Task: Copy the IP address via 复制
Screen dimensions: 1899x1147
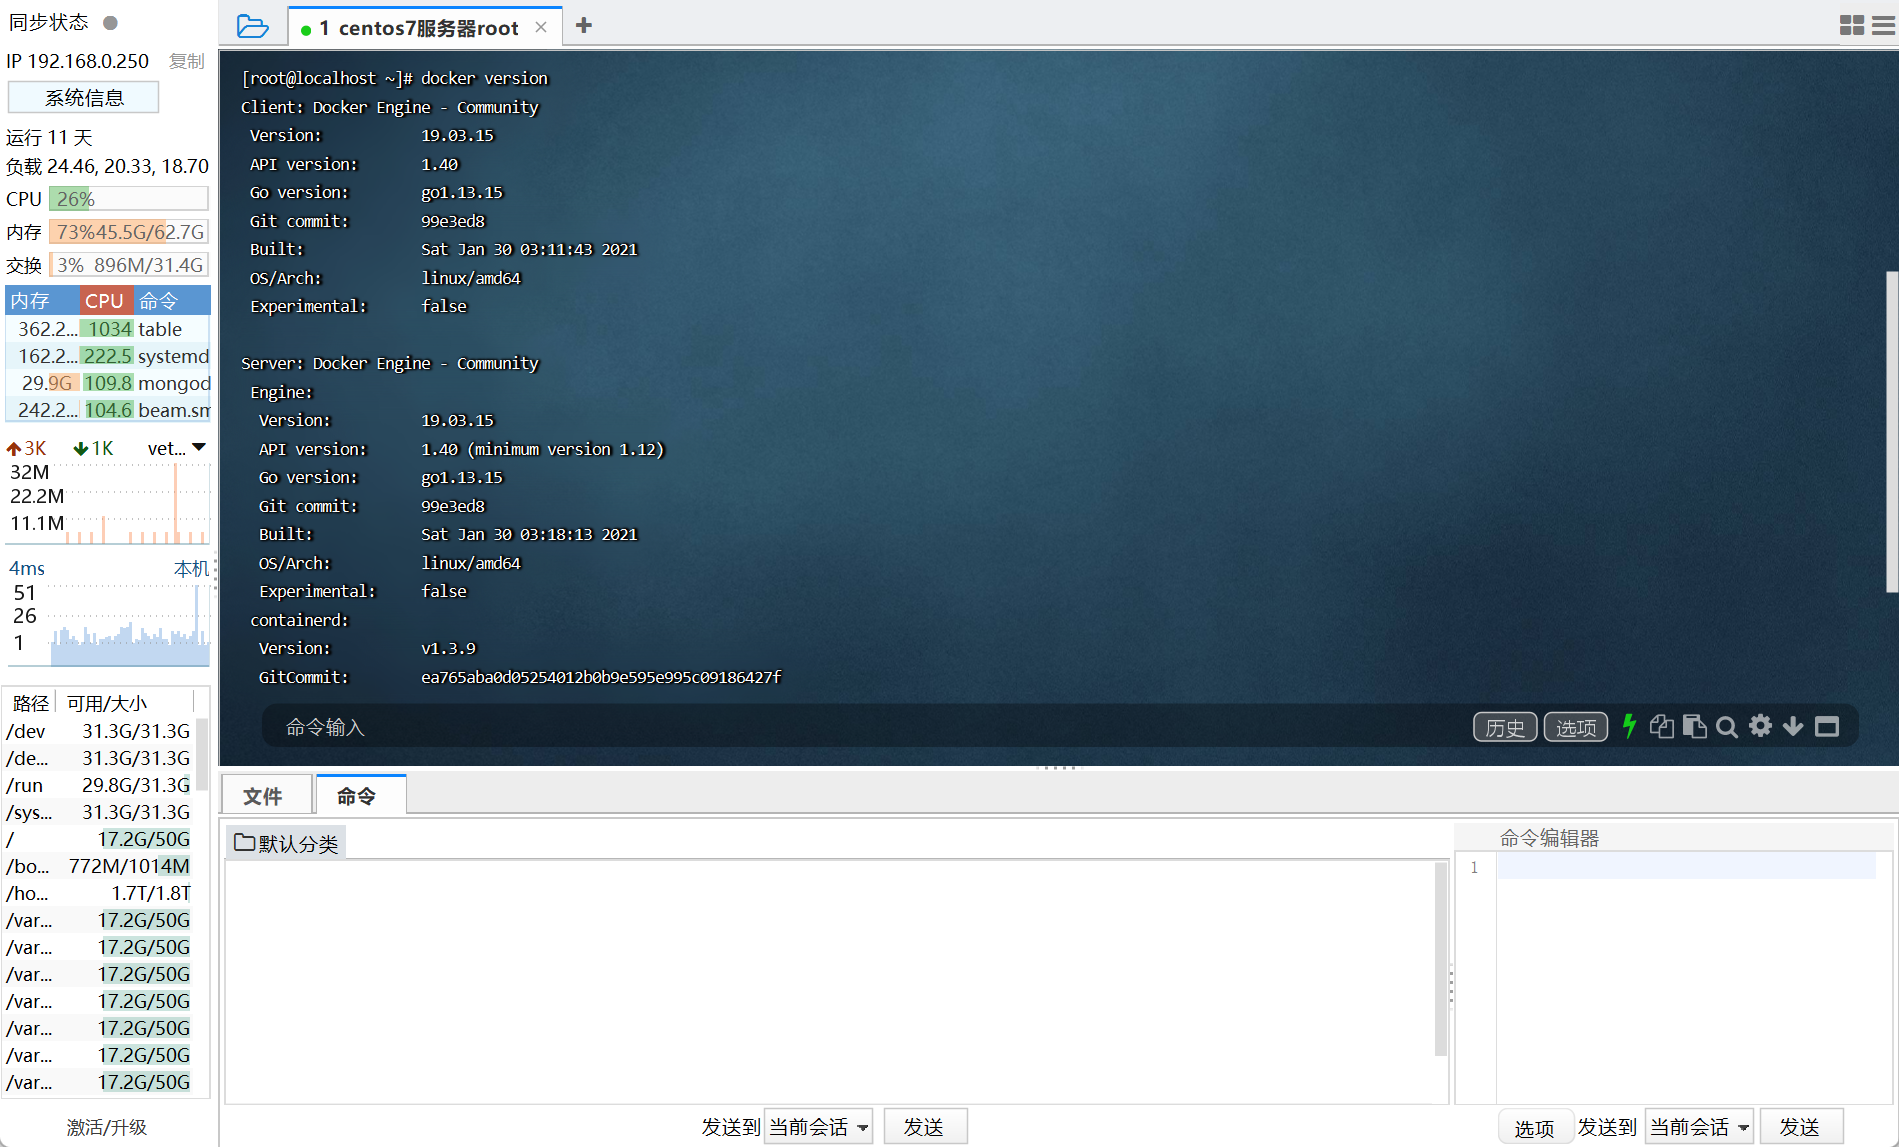Action: coord(186,61)
